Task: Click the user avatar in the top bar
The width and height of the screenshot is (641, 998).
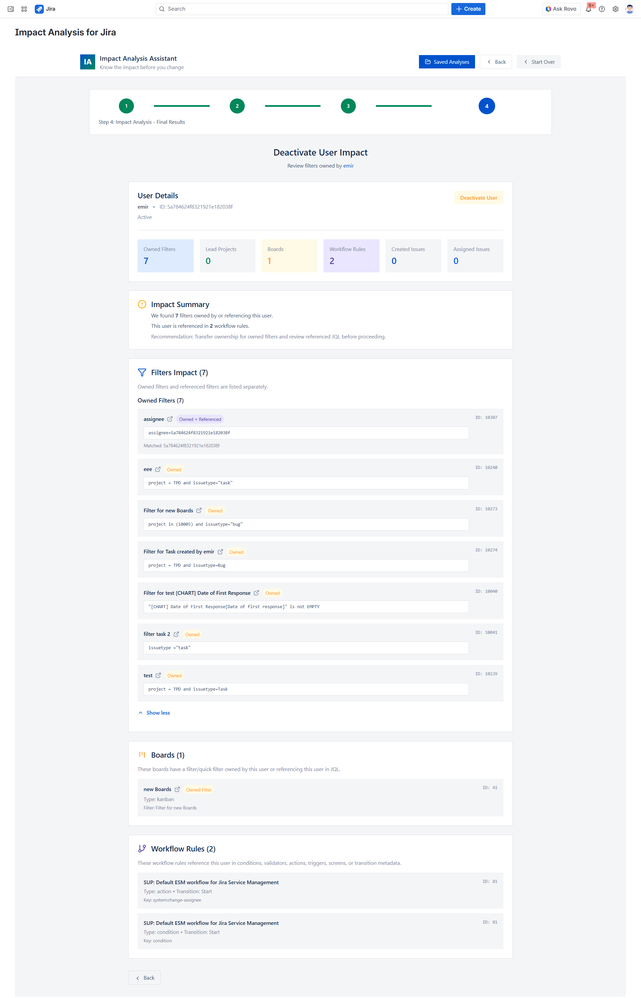Action: tap(629, 9)
